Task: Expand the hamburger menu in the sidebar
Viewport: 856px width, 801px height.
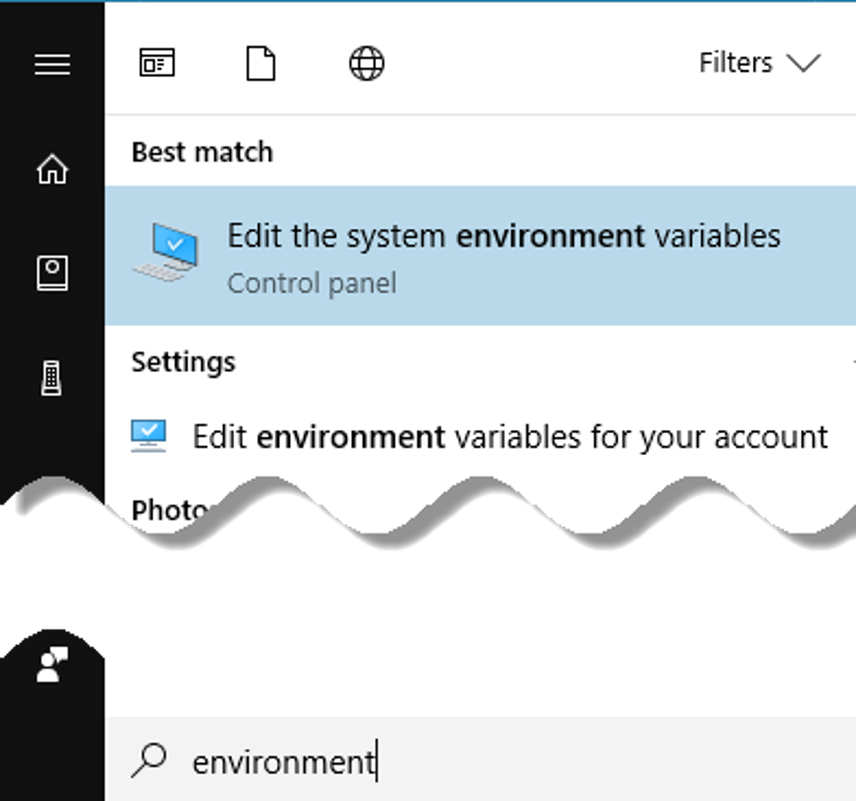Action: (52, 65)
